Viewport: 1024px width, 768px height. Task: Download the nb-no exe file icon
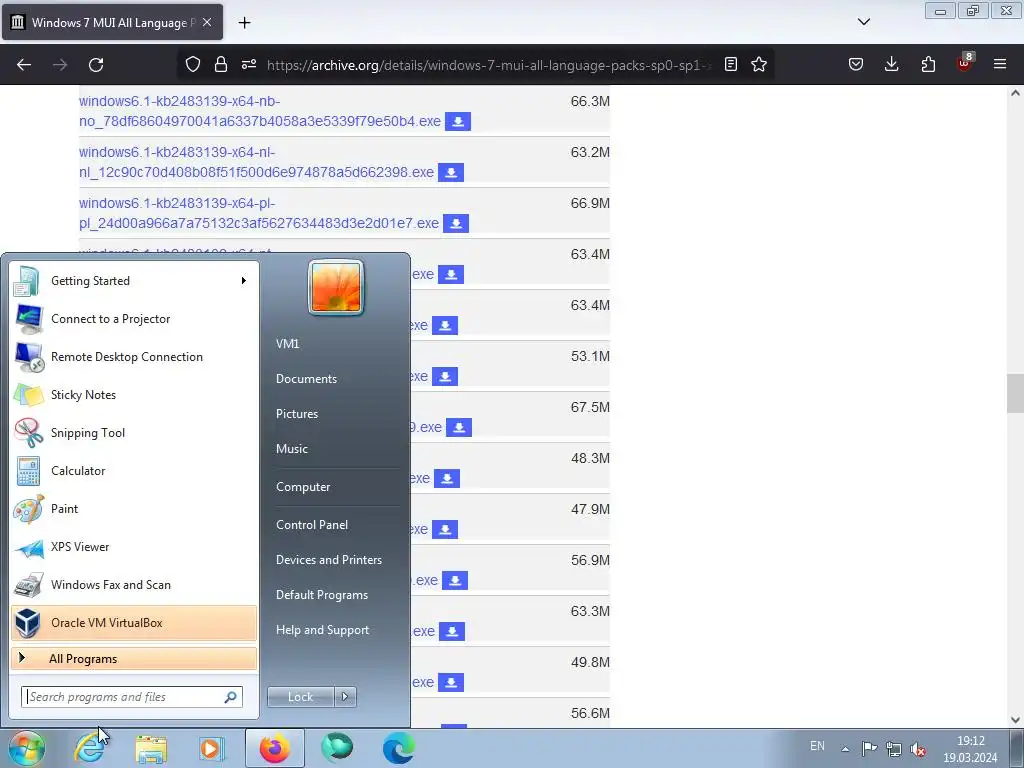point(458,121)
